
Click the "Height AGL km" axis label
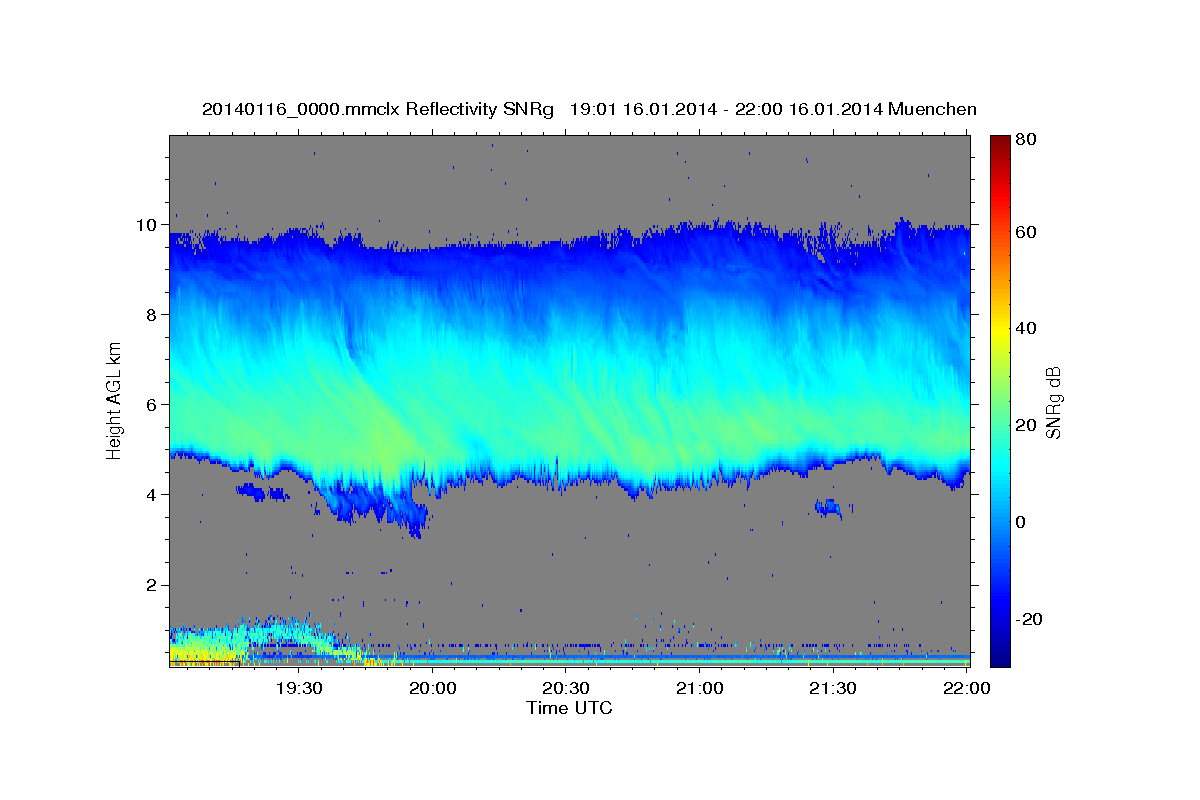pos(114,400)
